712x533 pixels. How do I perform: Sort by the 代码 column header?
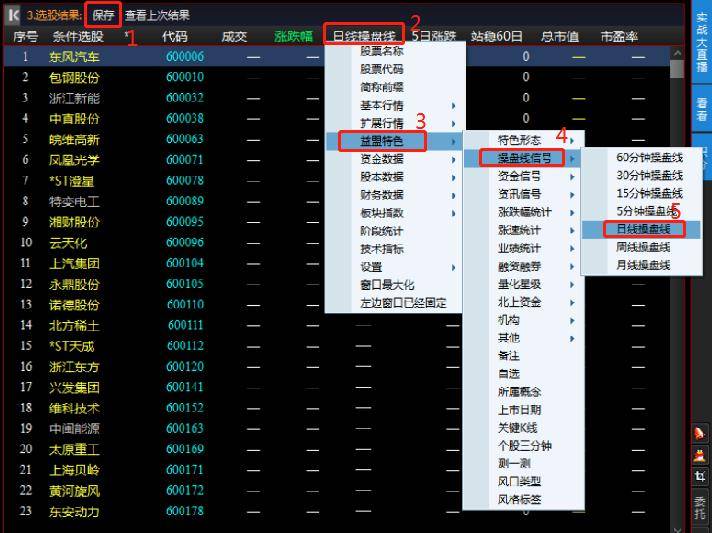pos(175,36)
